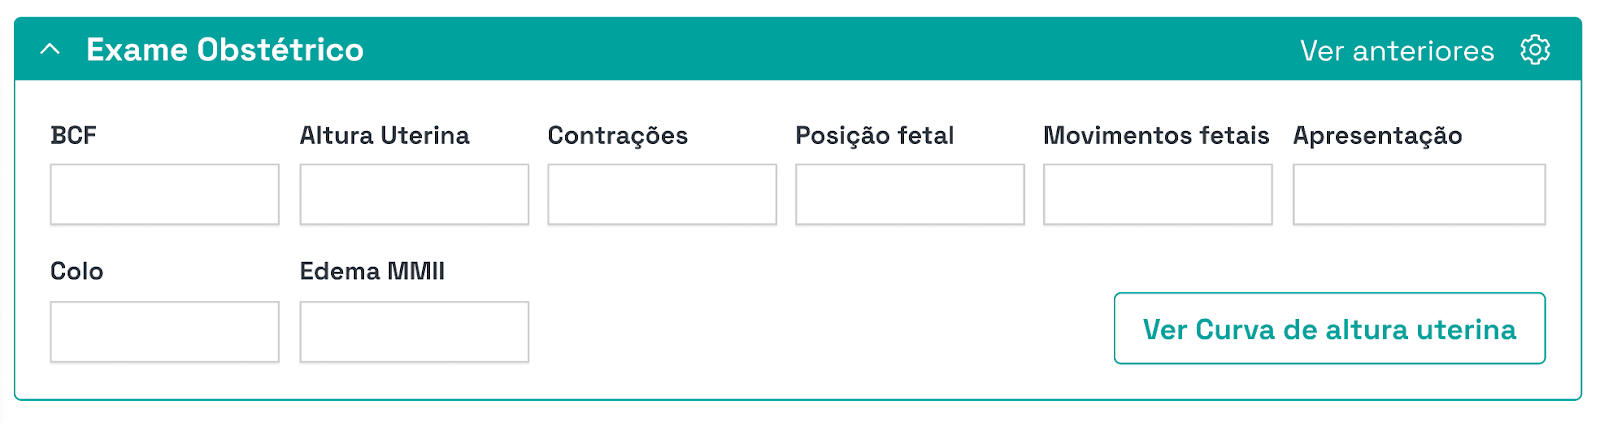Focus the BCF input box
The width and height of the screenshot is (1600, 423).
tap(165, 194)
